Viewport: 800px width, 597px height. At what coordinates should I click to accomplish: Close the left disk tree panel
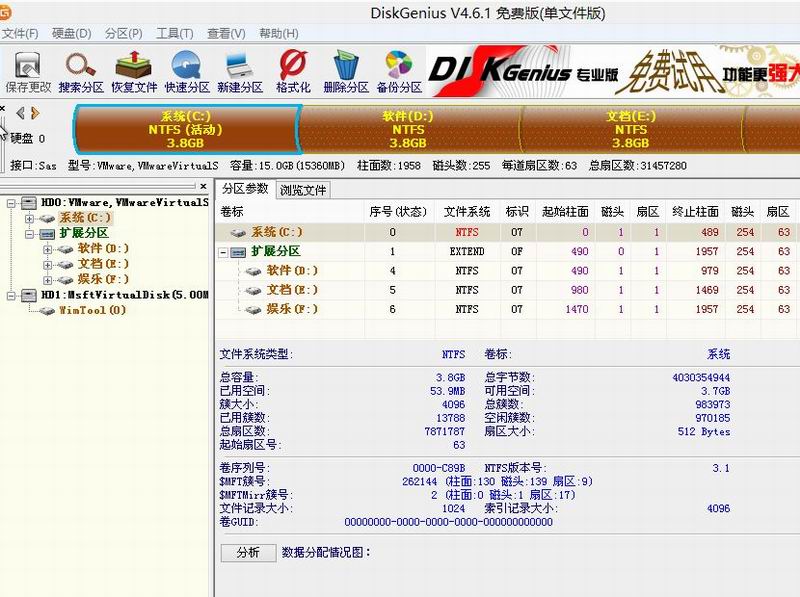click(203, 186)
